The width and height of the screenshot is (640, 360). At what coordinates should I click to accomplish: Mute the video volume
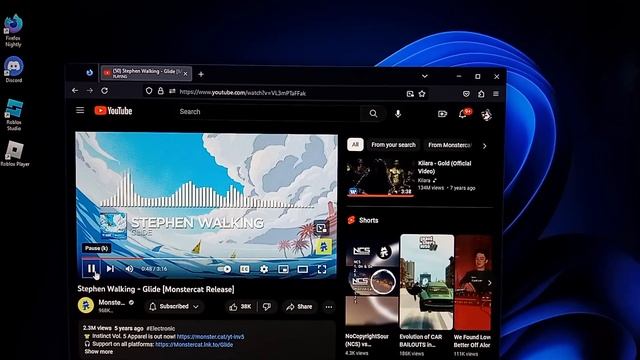tap(129, 269)
